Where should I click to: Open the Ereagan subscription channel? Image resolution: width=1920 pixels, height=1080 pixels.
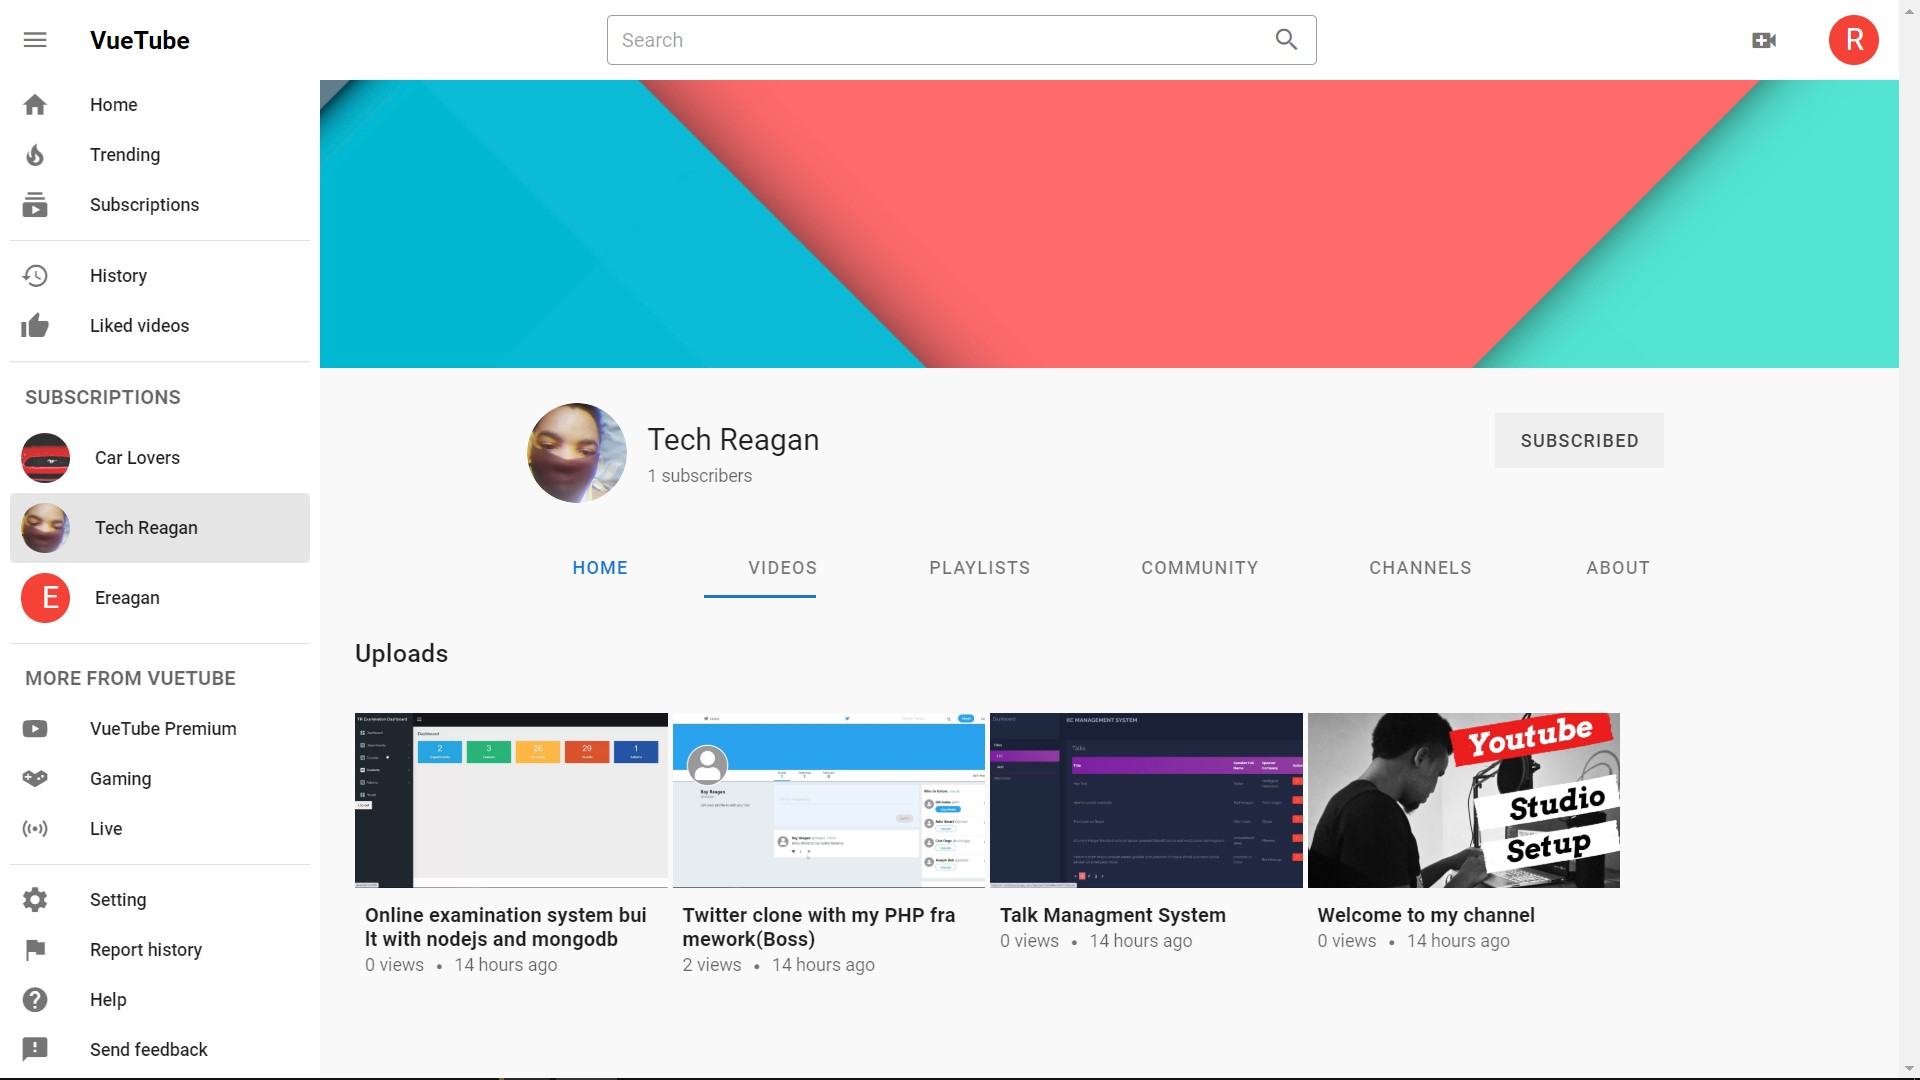pos(127,598)
